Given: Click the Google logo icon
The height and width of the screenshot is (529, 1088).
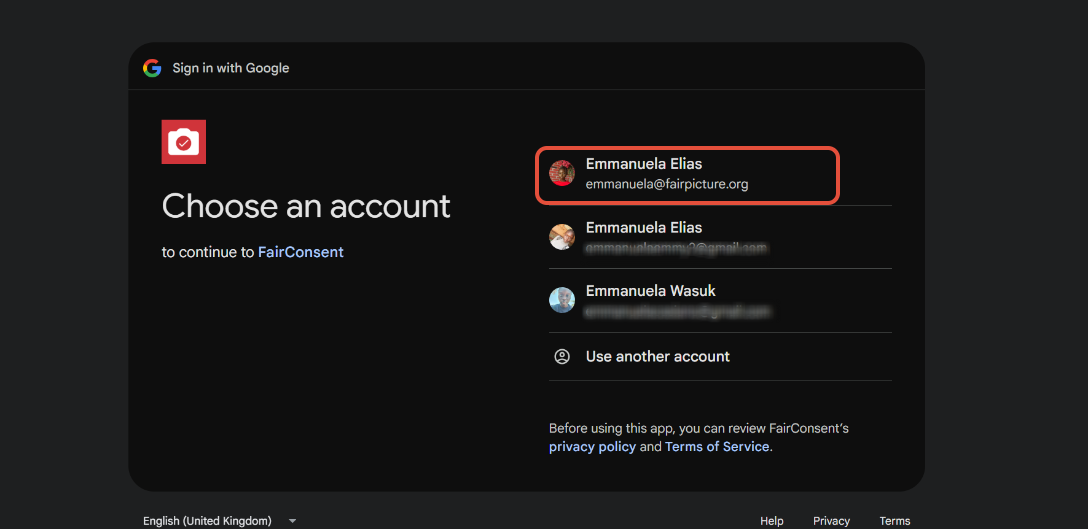Looking at the screenshot, I should click(x=152, y=68).
